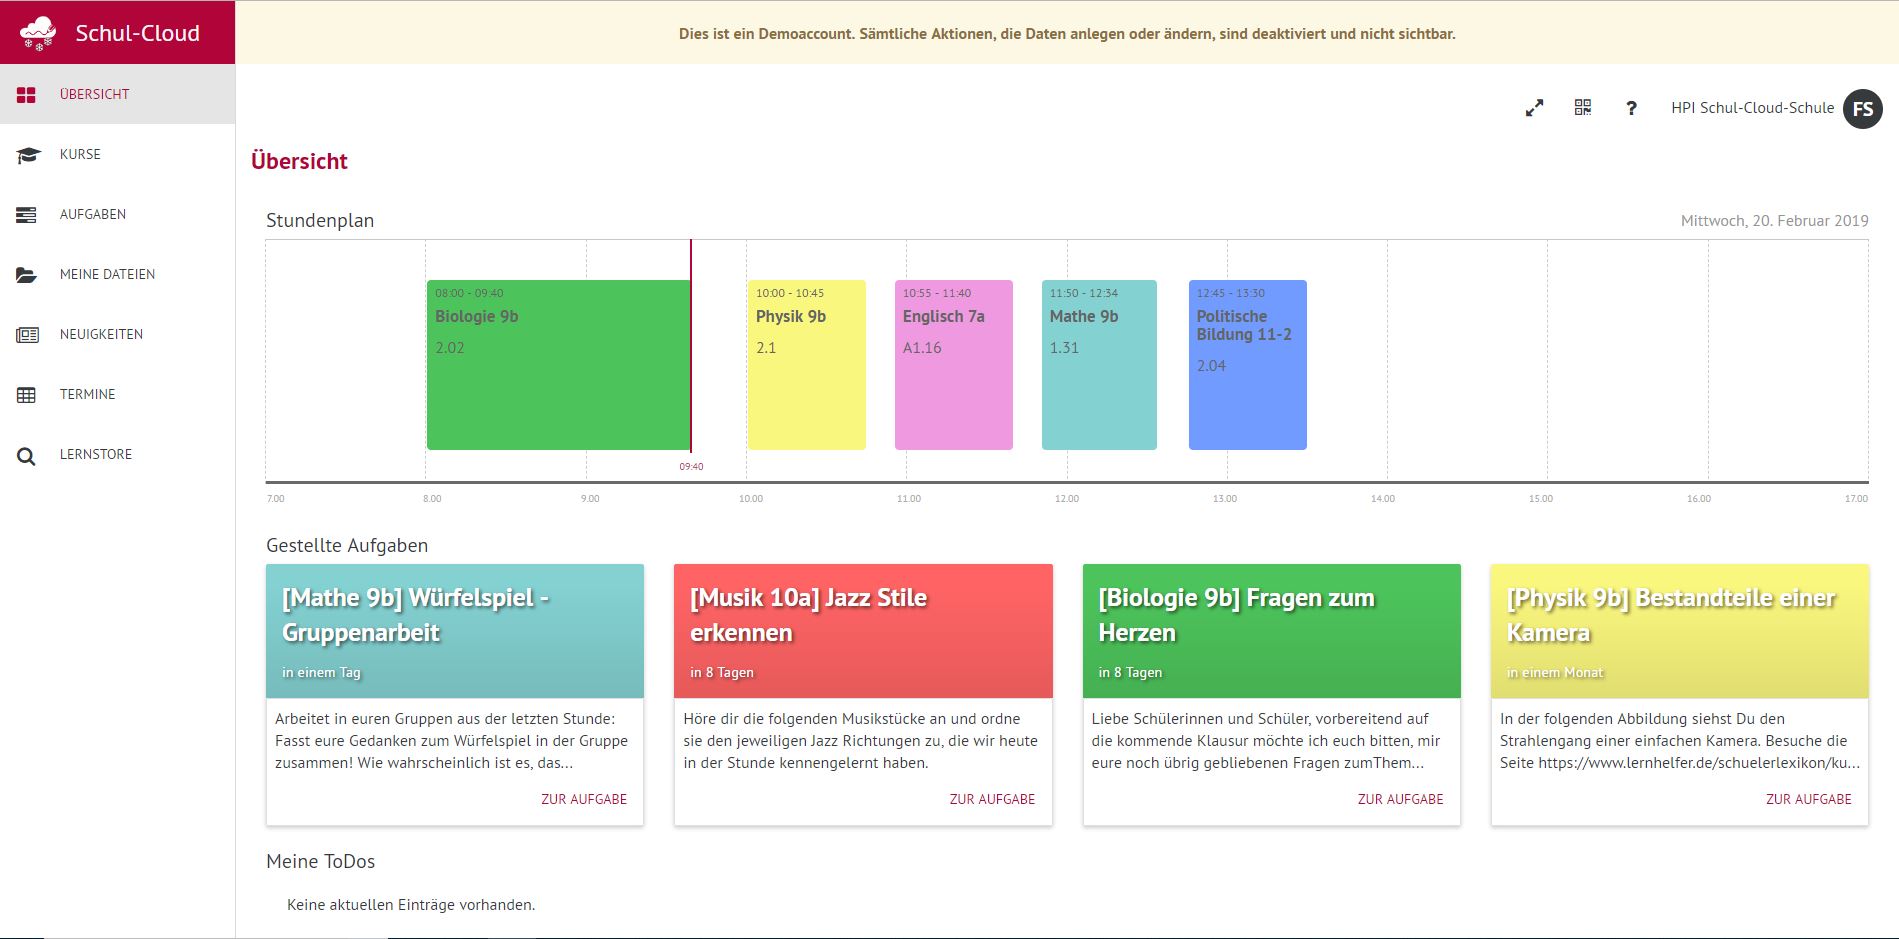Click the Aufgaben list icon
The height and width of the screenshot is (939, 1899).
(27, 215)
